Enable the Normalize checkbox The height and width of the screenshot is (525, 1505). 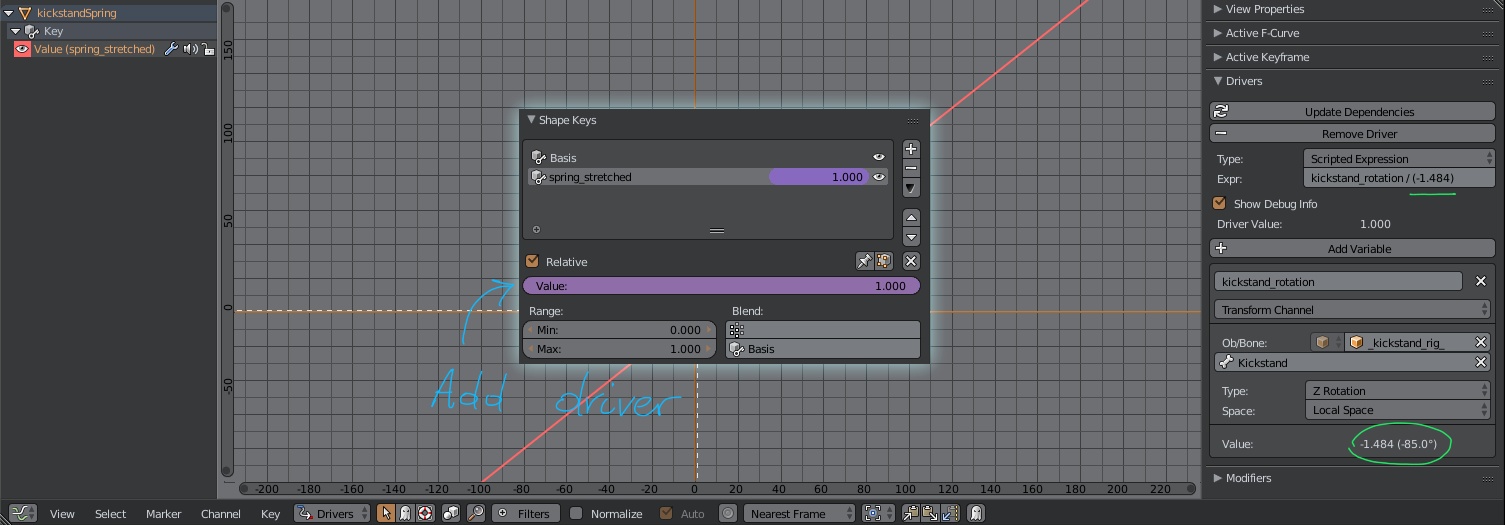(576, 513)
